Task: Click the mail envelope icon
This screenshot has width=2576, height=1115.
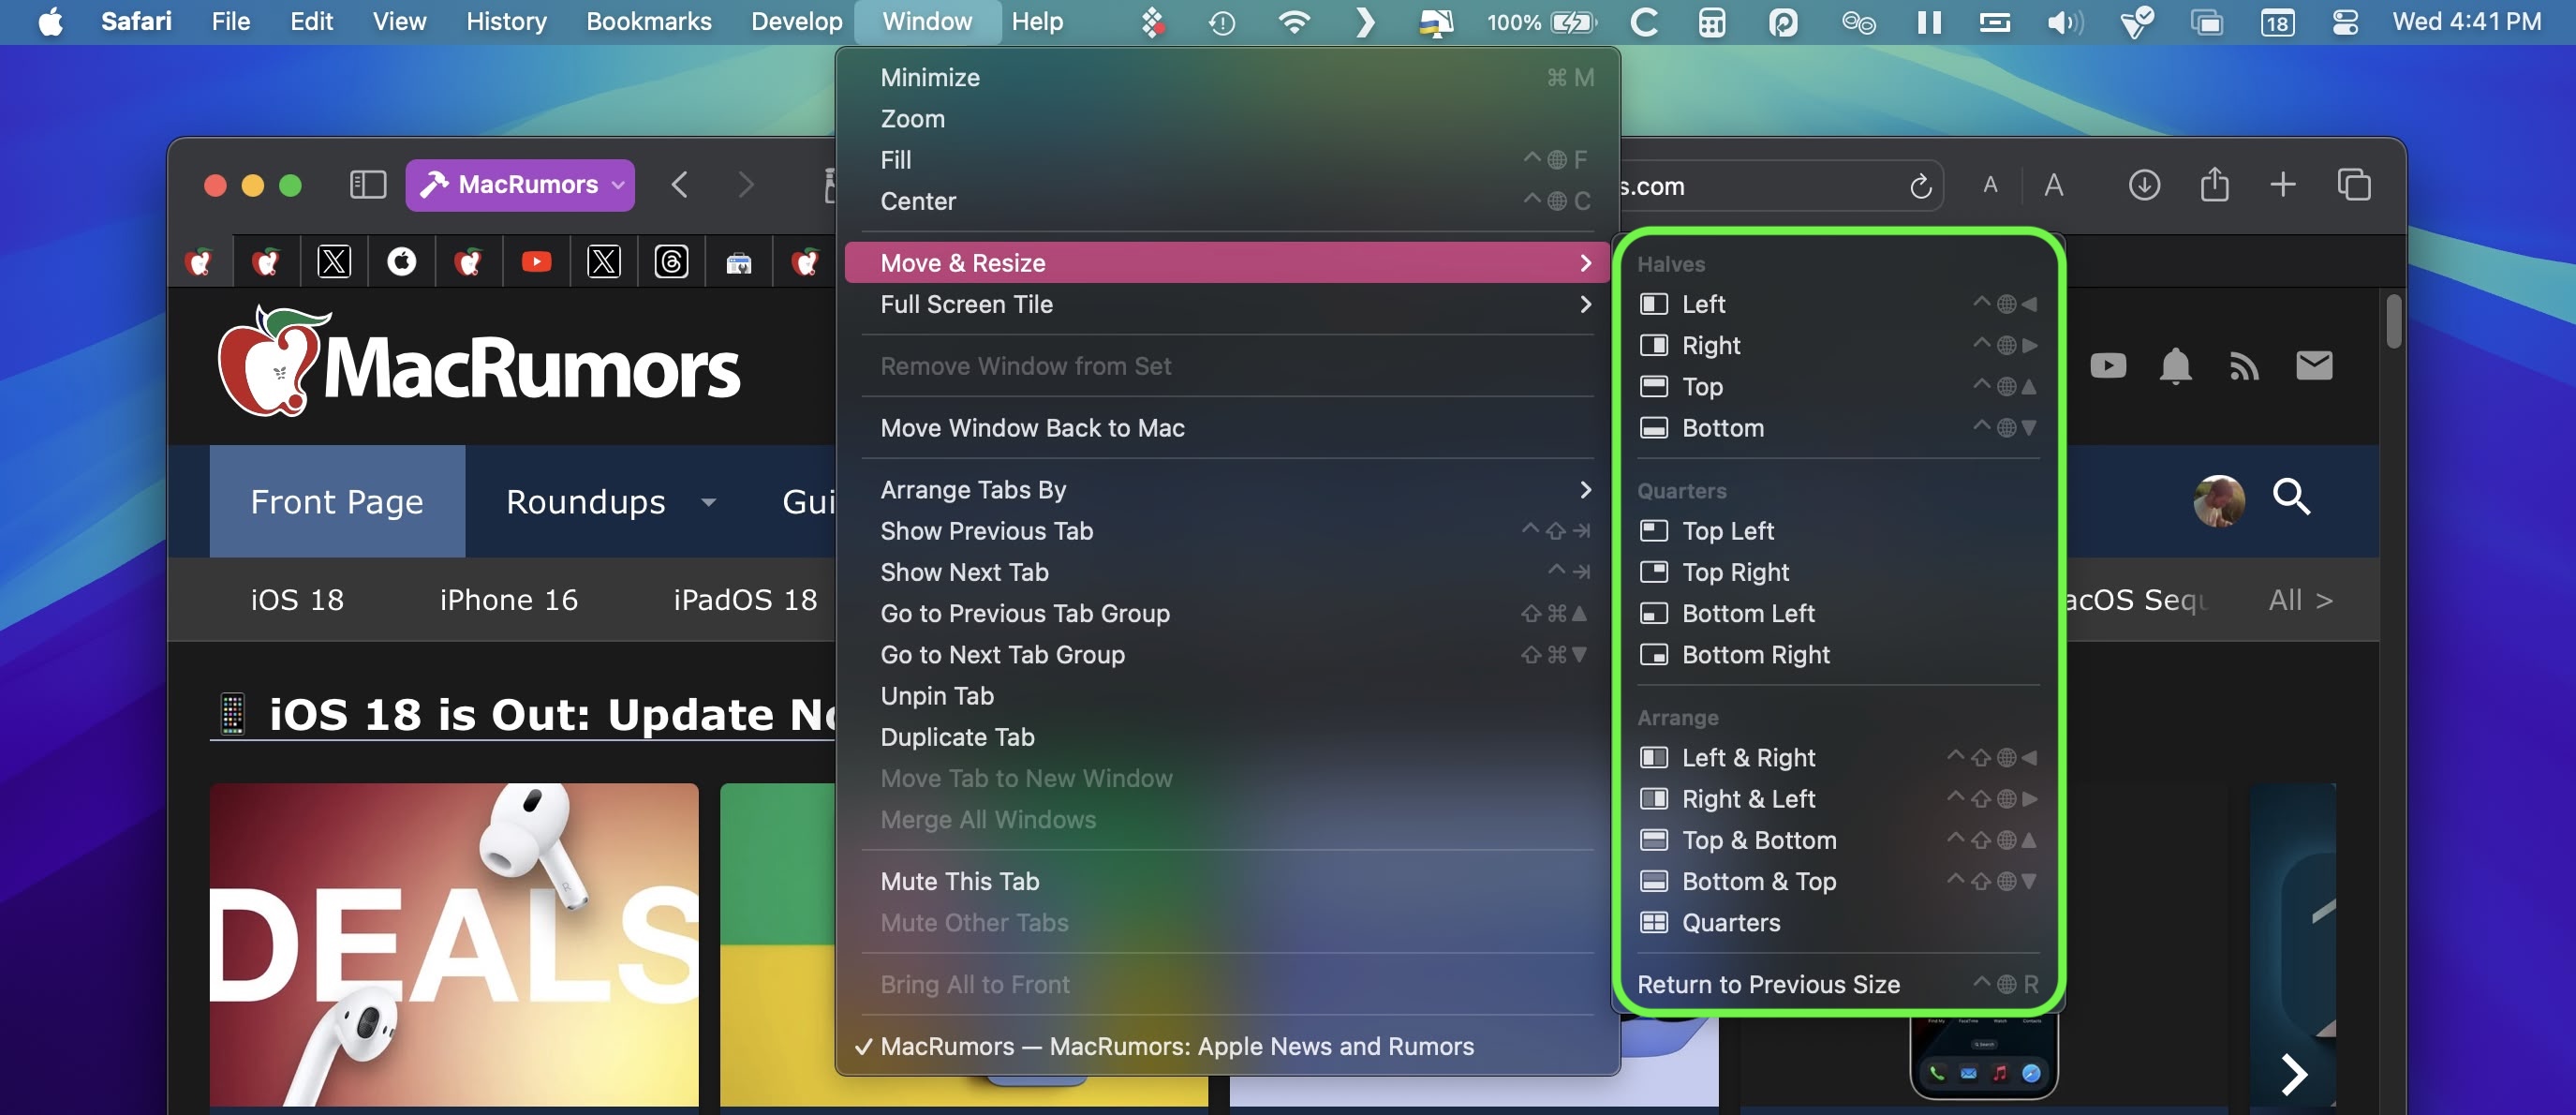Action: (2314, 366)
